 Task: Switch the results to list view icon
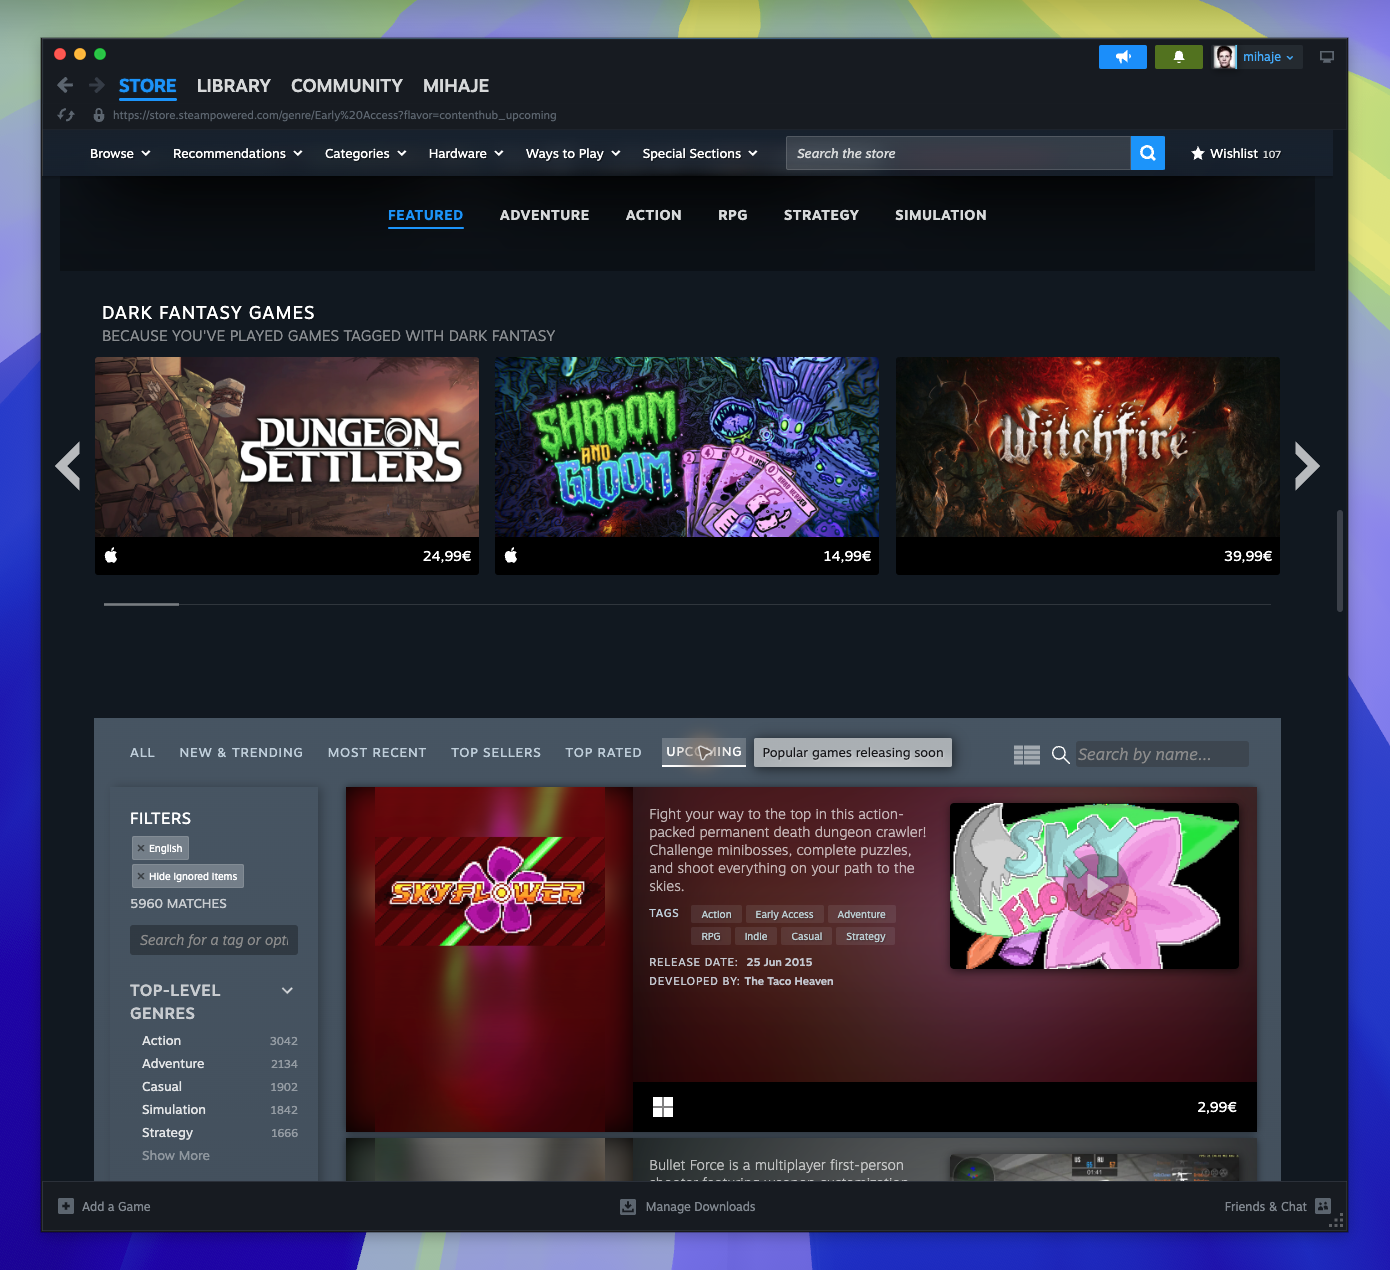point(1027,755)
